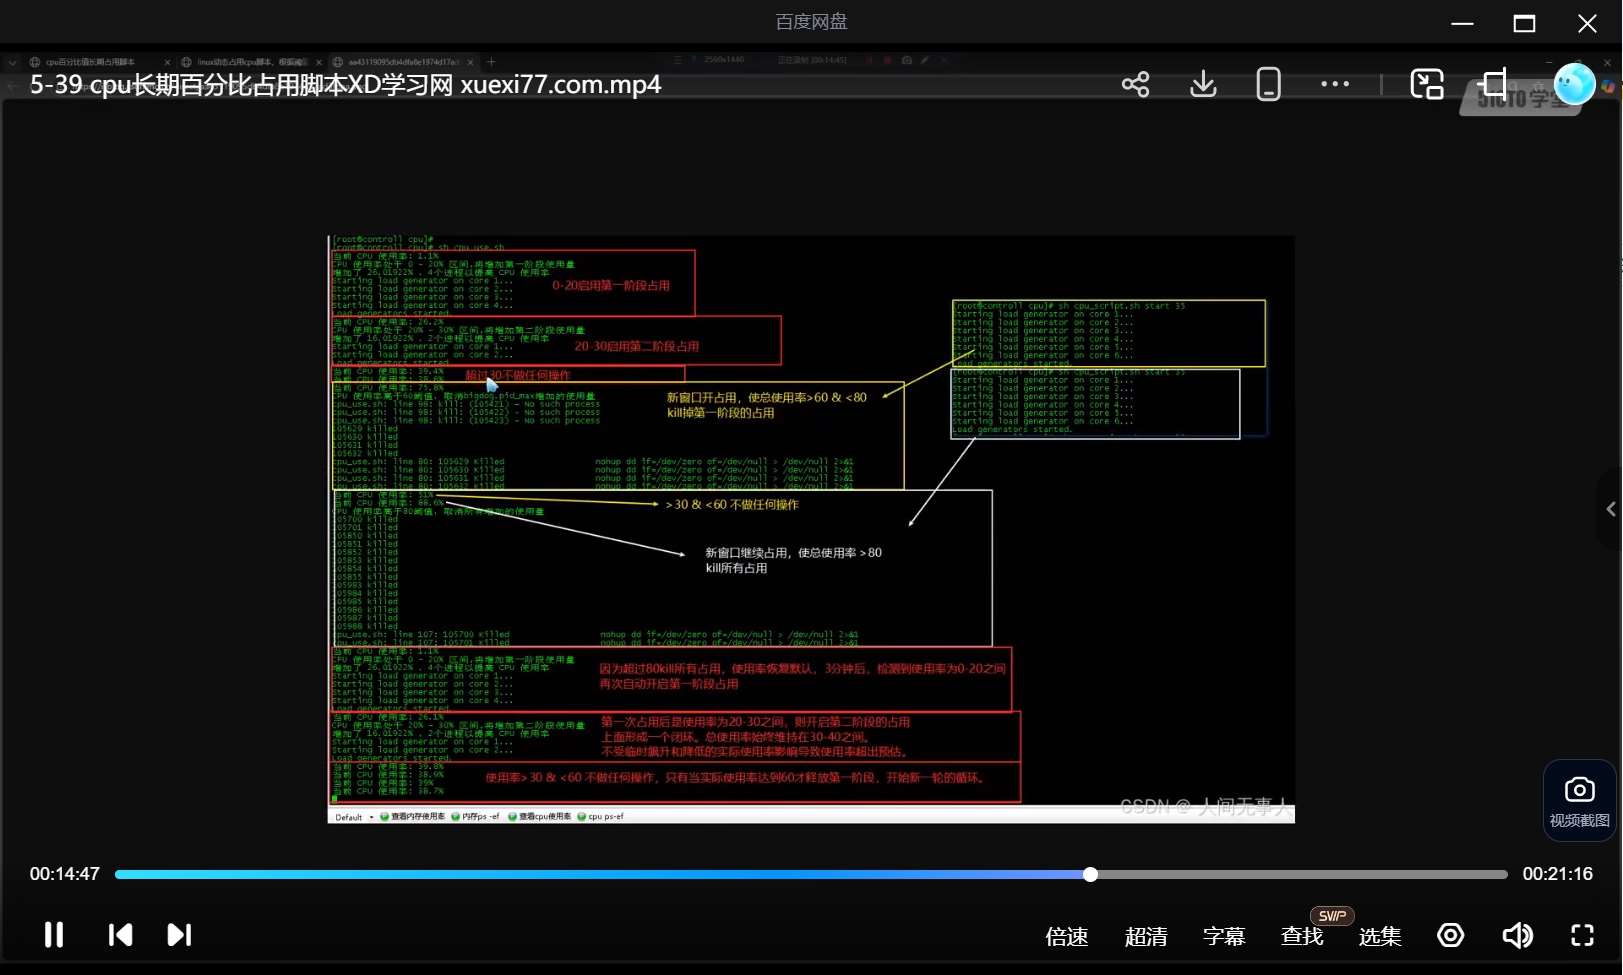Open the 倍速 playback speed menu
Screen dimensions: 1623x975
point(1066,937)
